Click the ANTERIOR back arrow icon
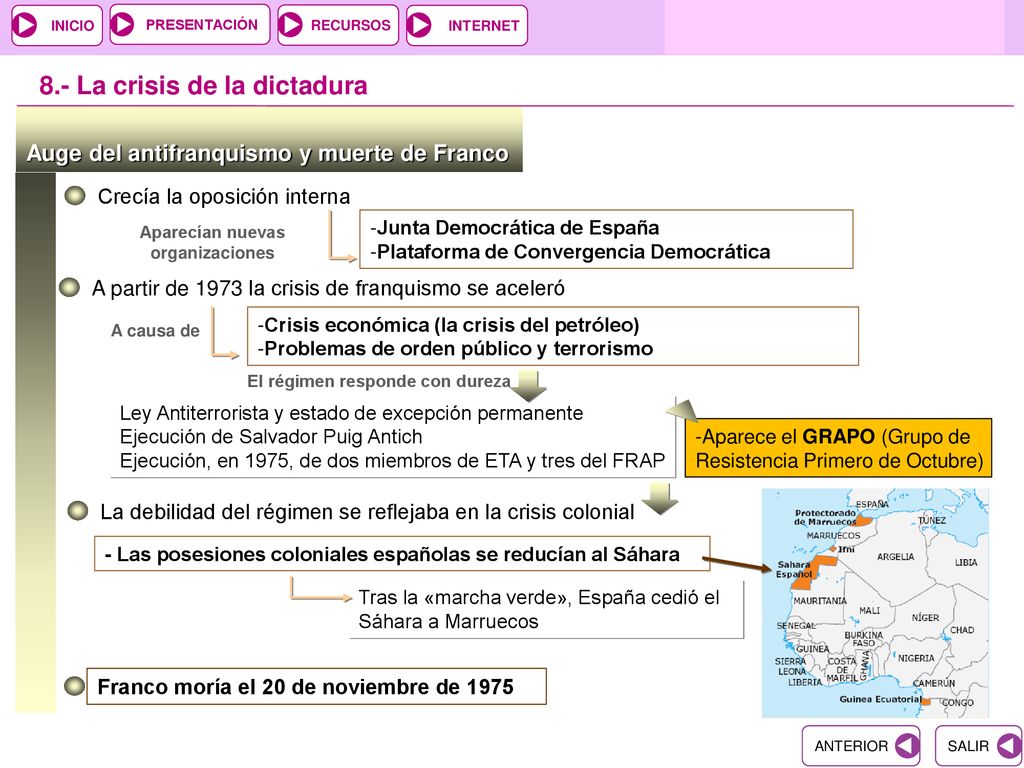 pos(906,745)
